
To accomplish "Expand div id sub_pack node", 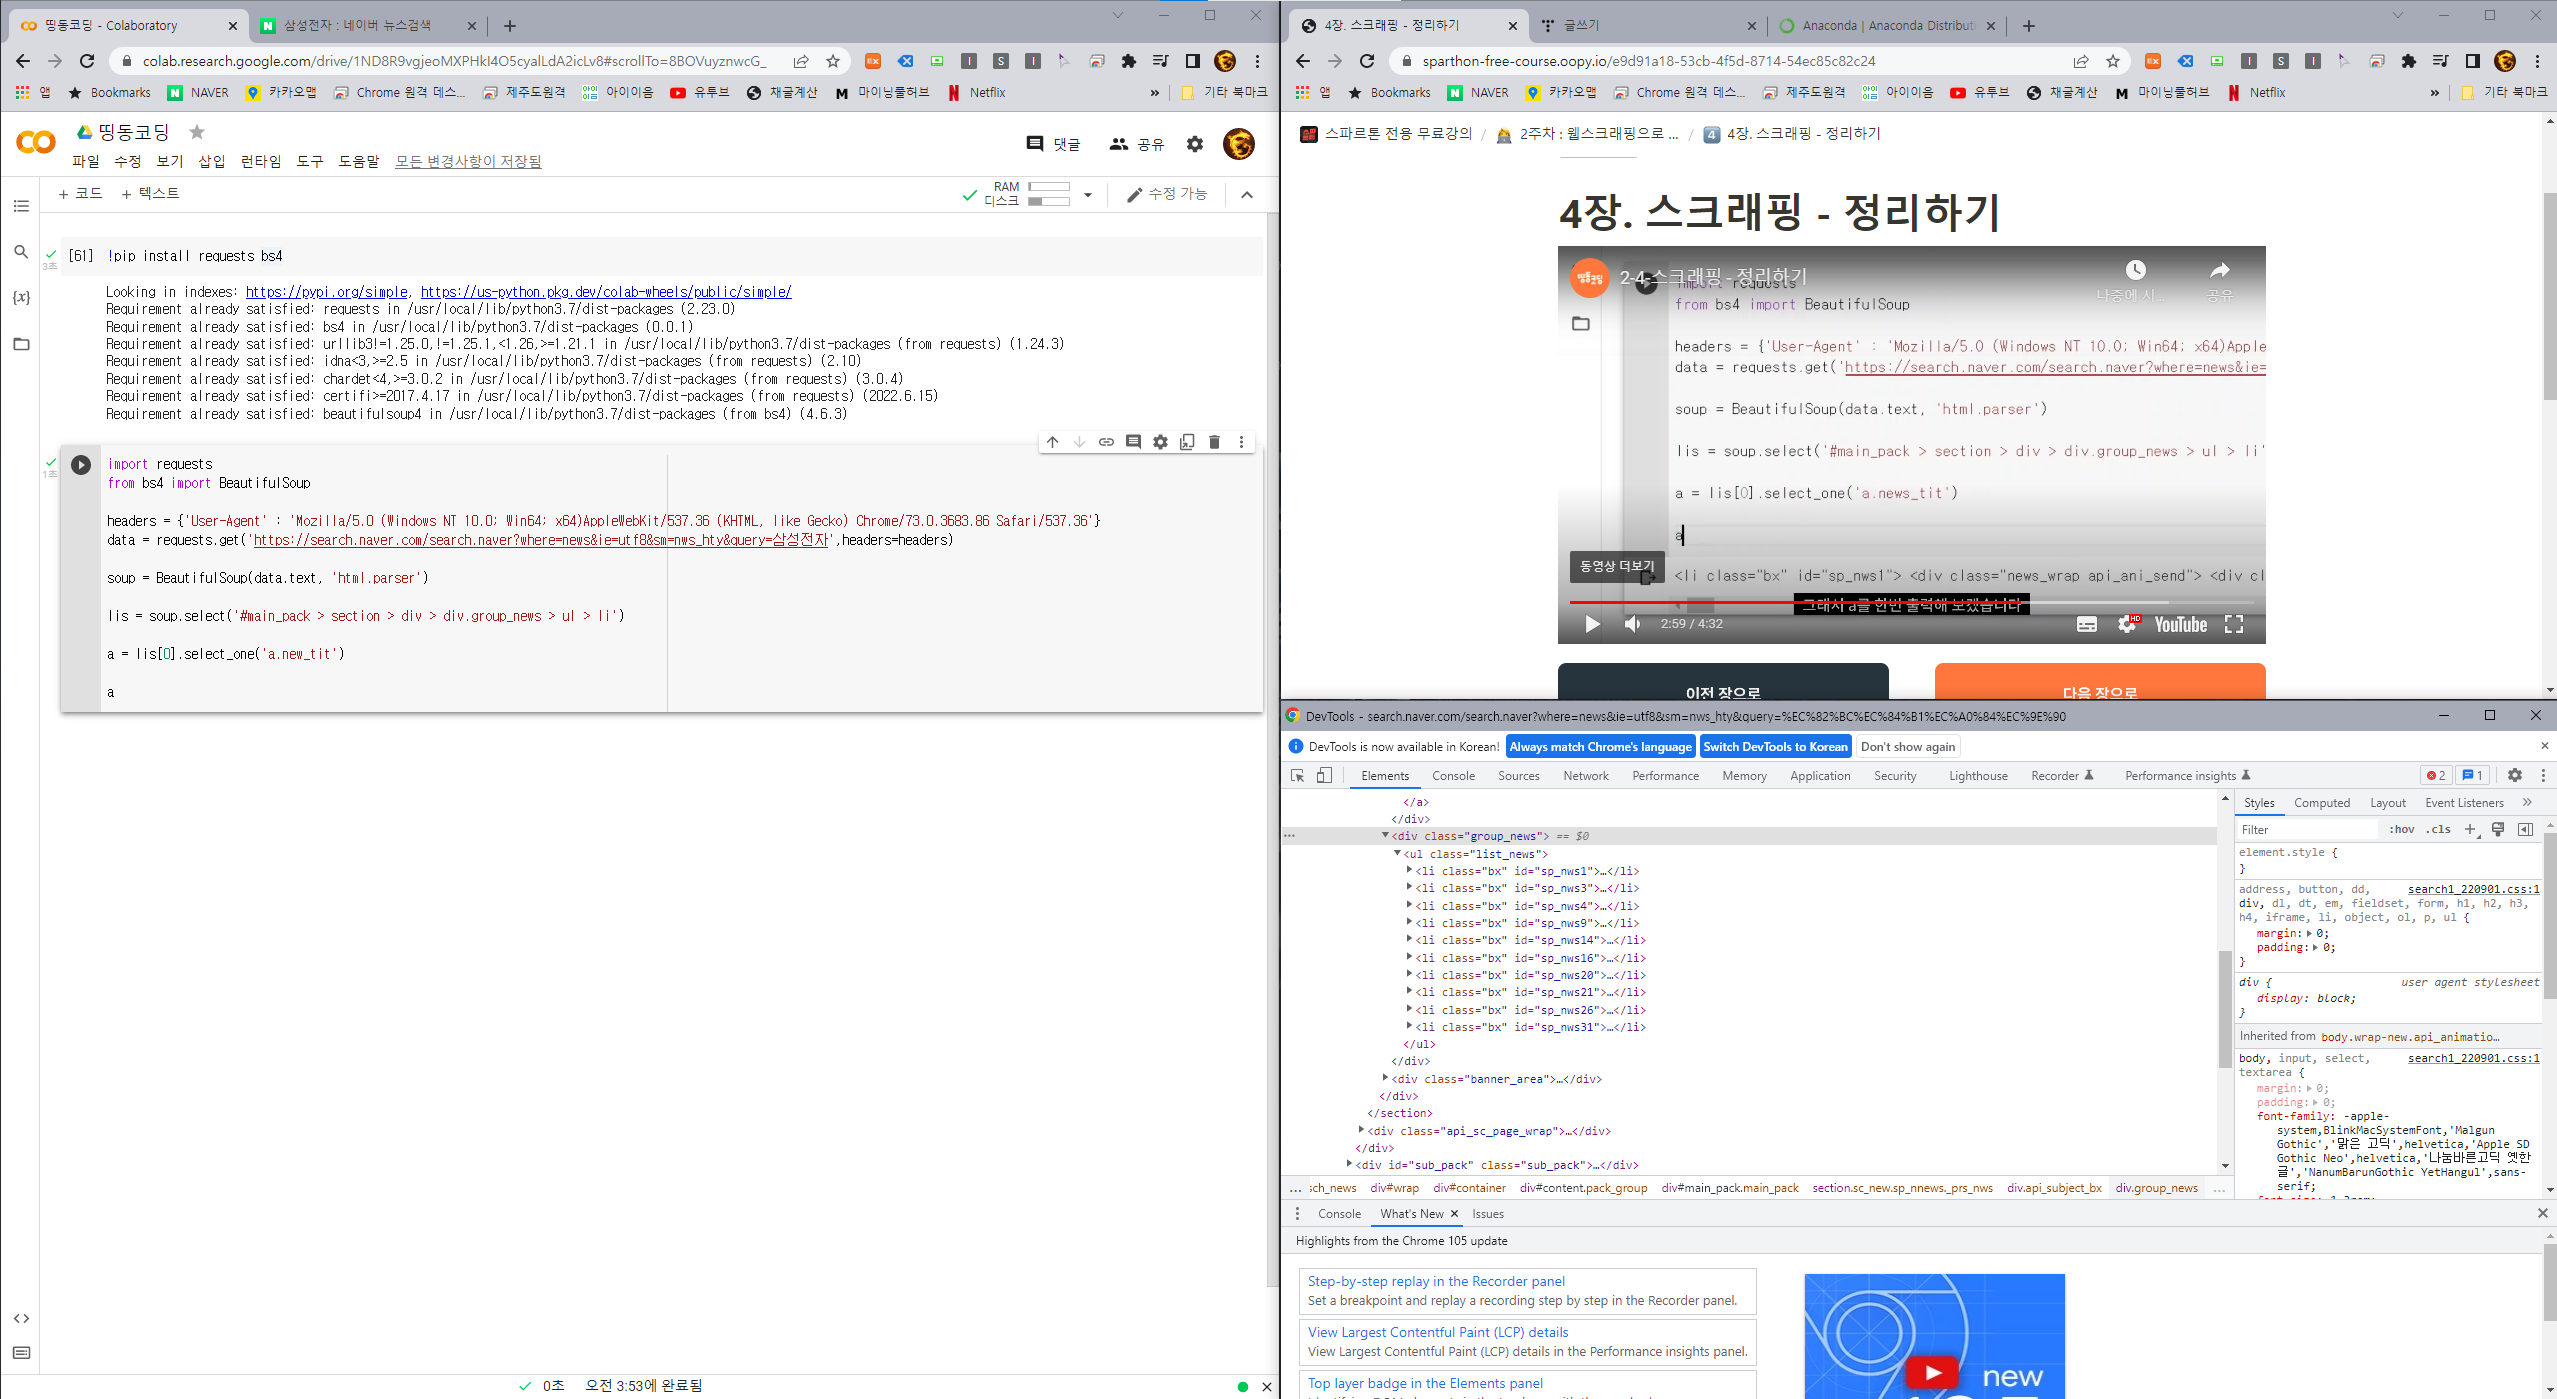I will coord(1349,1164).
